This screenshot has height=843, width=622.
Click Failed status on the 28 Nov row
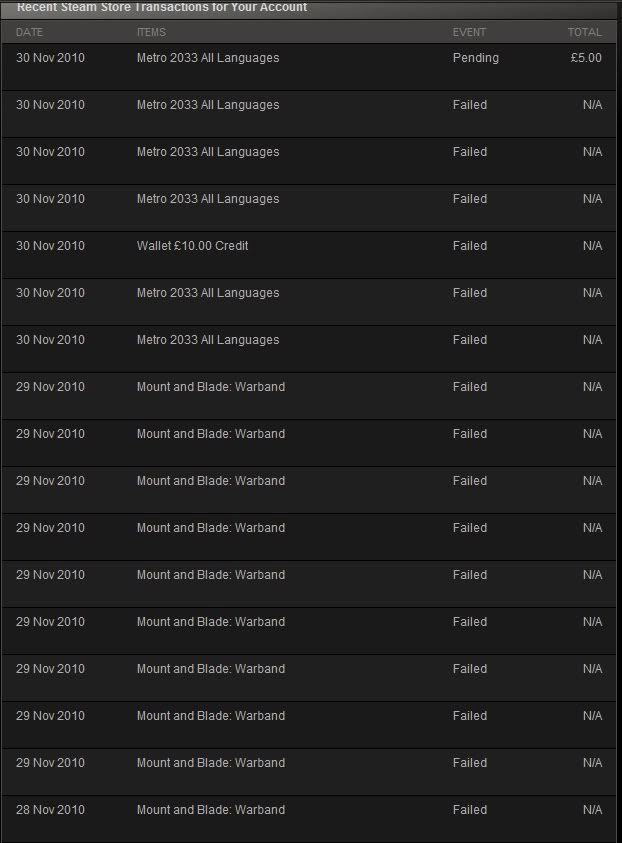tap(469, 810)
